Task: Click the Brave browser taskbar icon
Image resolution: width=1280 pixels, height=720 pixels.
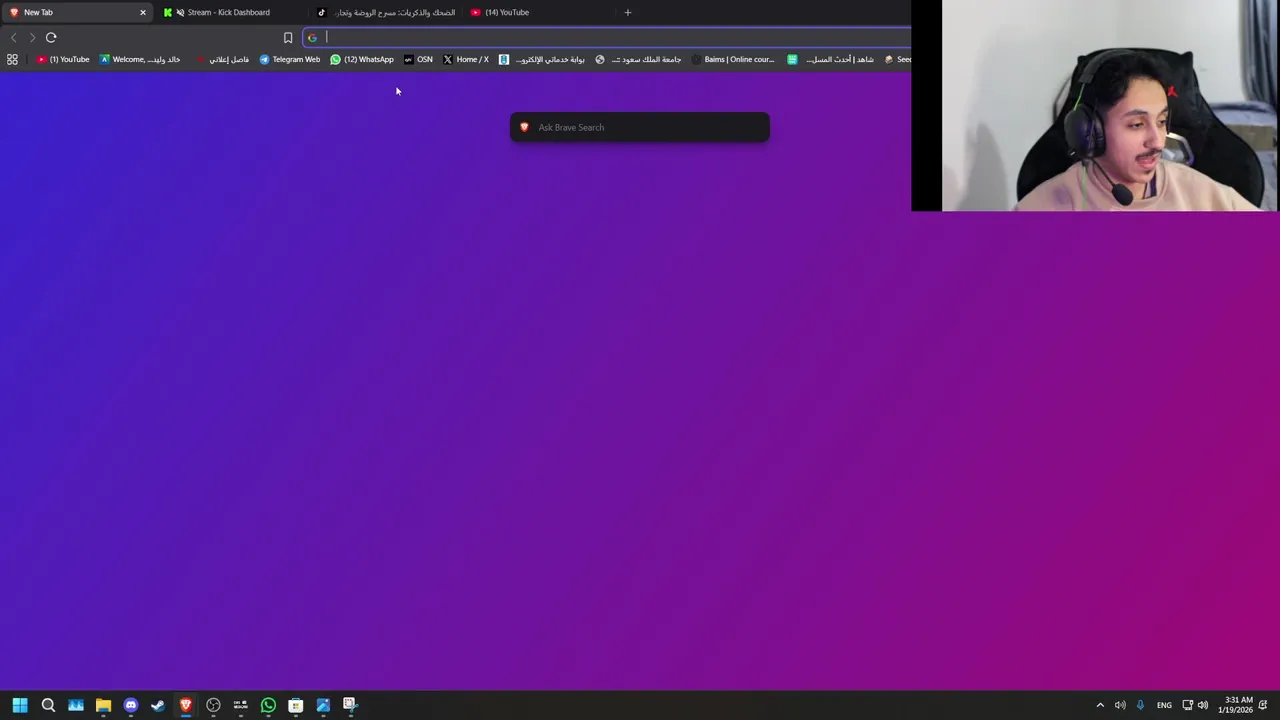Action: pos(185,705)
